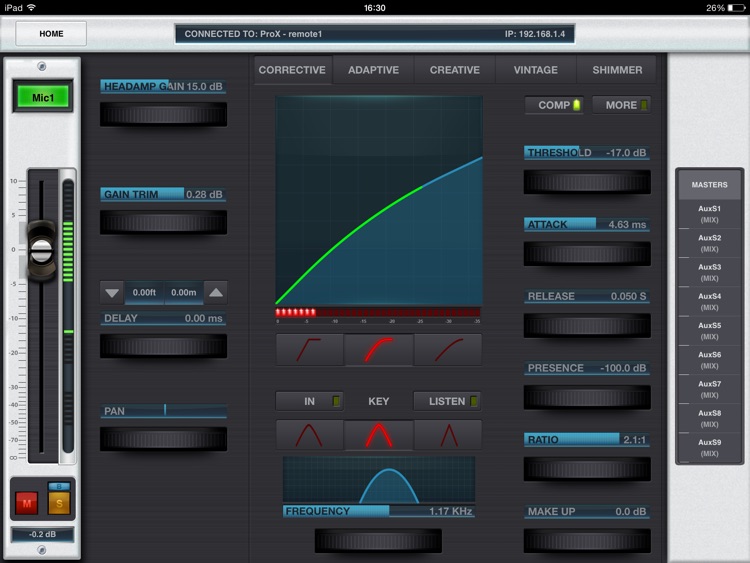Image resolution: width=750 pixels, height=563 pixels.
Task: Select the hard knee compressor curve icon
Action: [309, 350]
